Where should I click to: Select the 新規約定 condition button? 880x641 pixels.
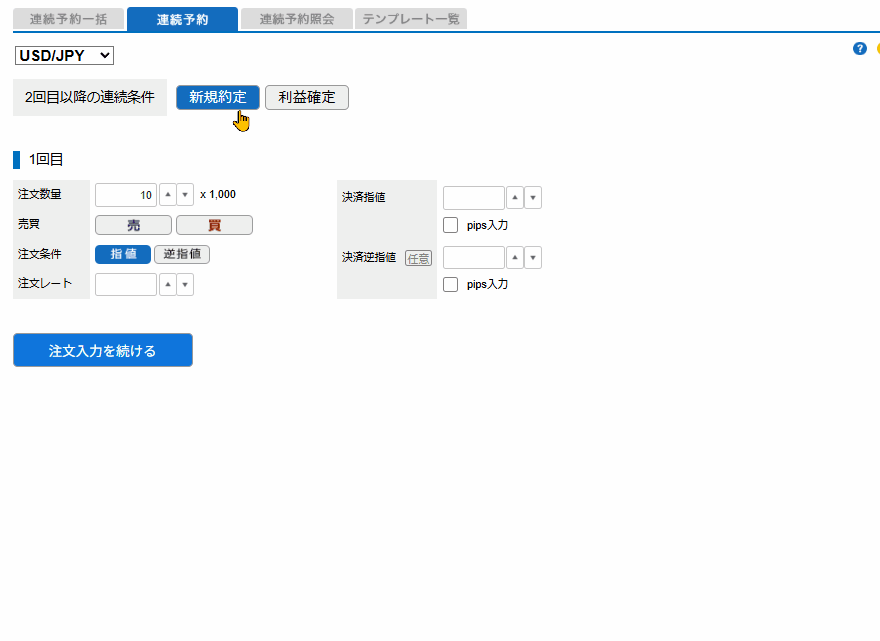(217, 97)
